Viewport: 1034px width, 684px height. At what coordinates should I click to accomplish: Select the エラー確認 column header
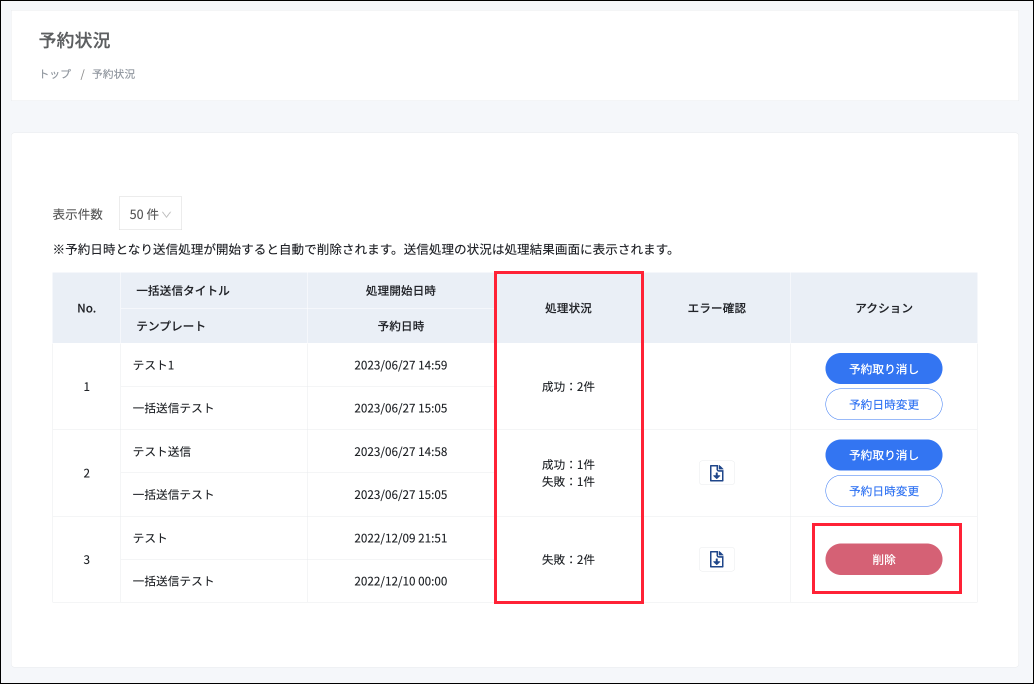[x=716, y=308]
